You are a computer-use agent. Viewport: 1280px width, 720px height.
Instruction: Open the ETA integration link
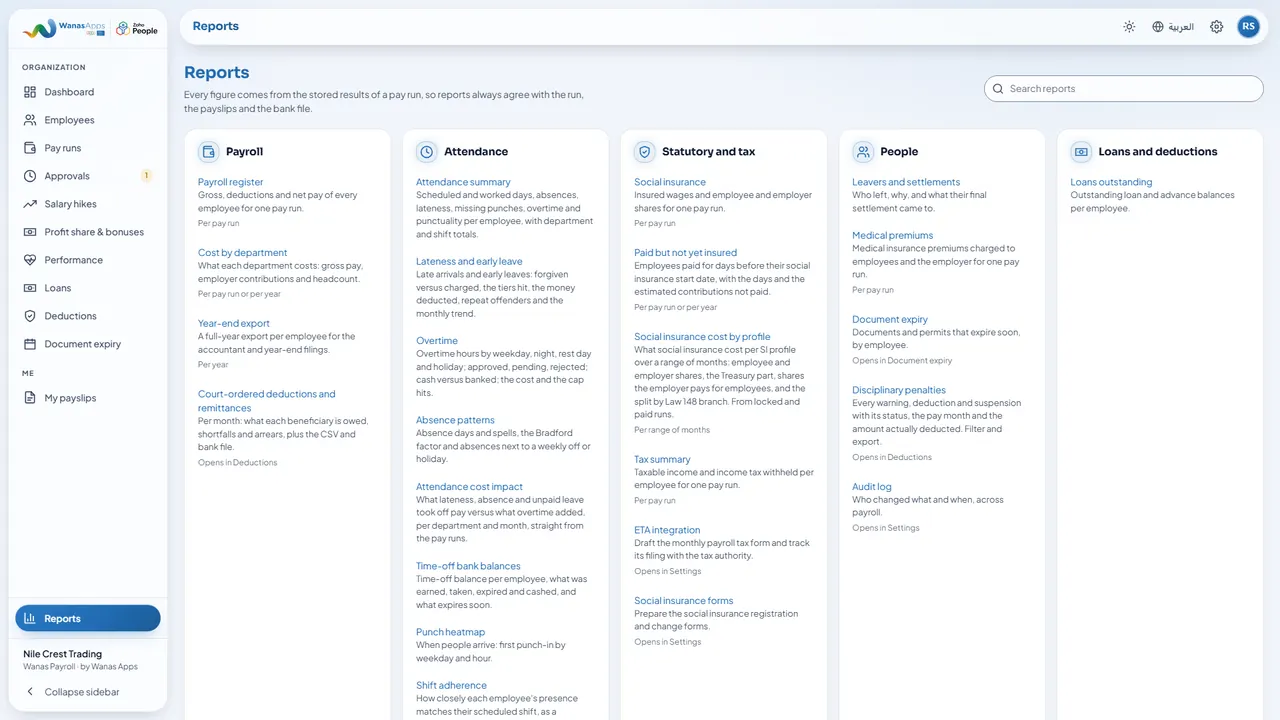667,530
